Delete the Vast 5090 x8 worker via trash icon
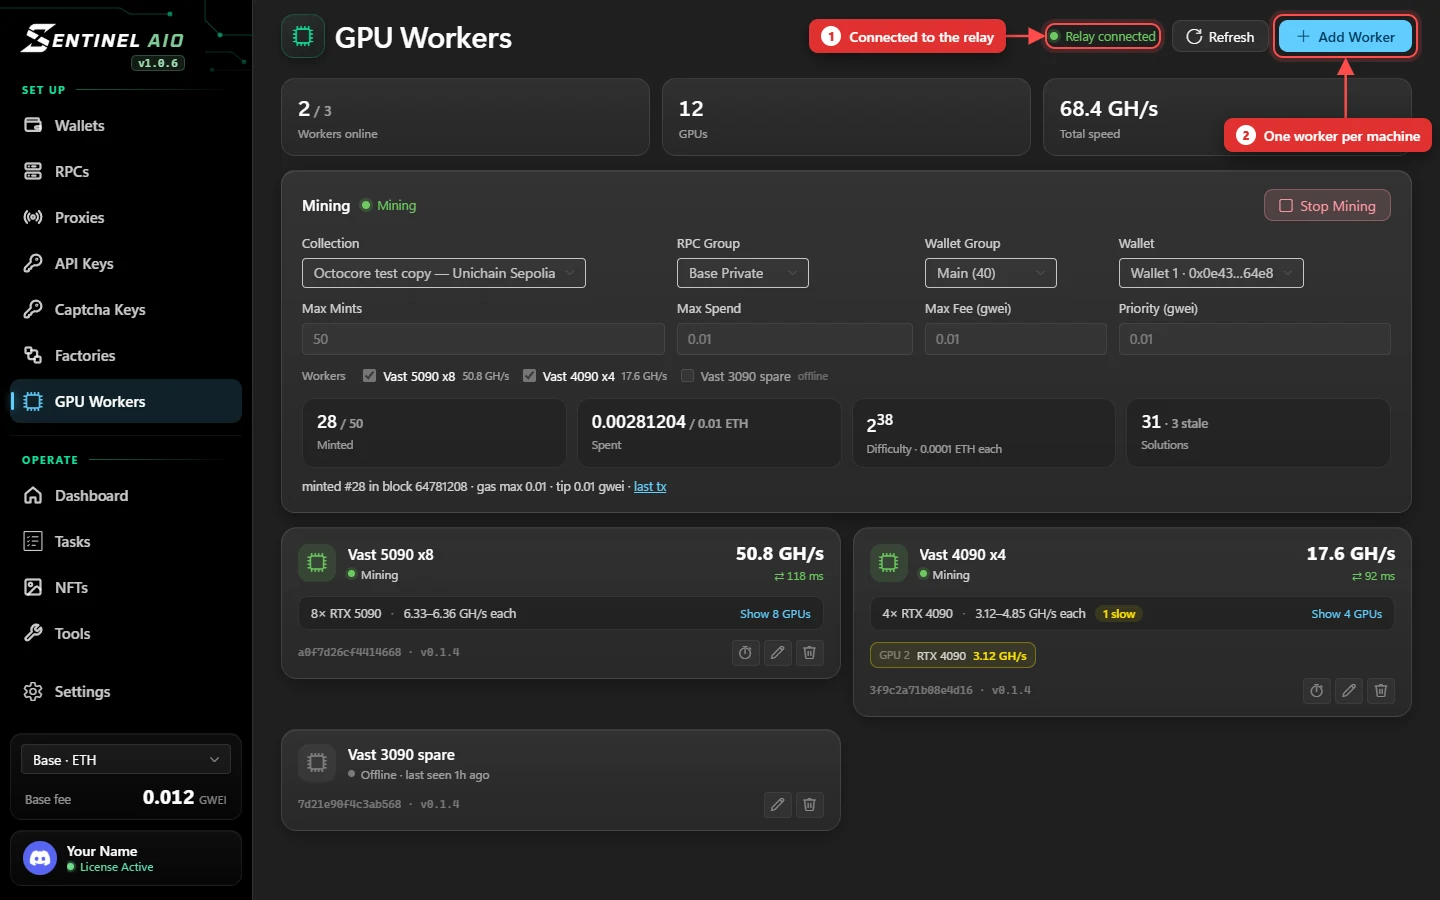The width and height of the screenshot is (1440, 900). click(x=809, y=653)
